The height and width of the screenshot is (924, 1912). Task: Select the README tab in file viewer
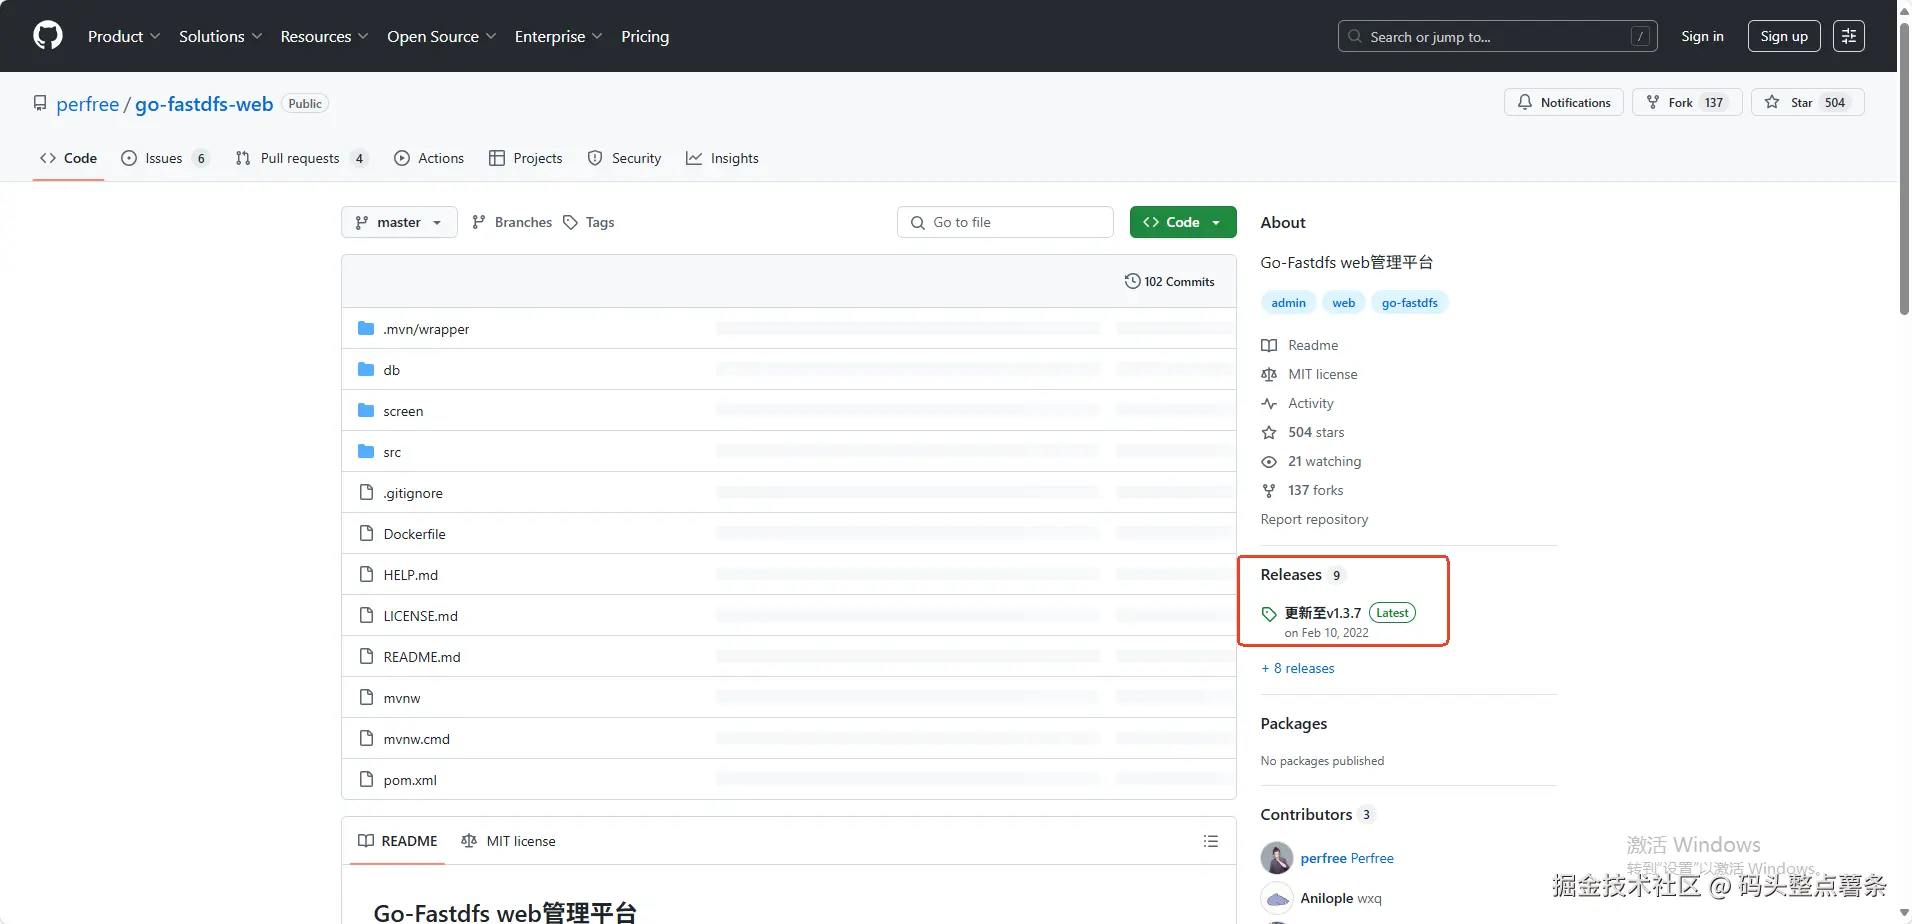pyautogui.click(x=398, y=841)
